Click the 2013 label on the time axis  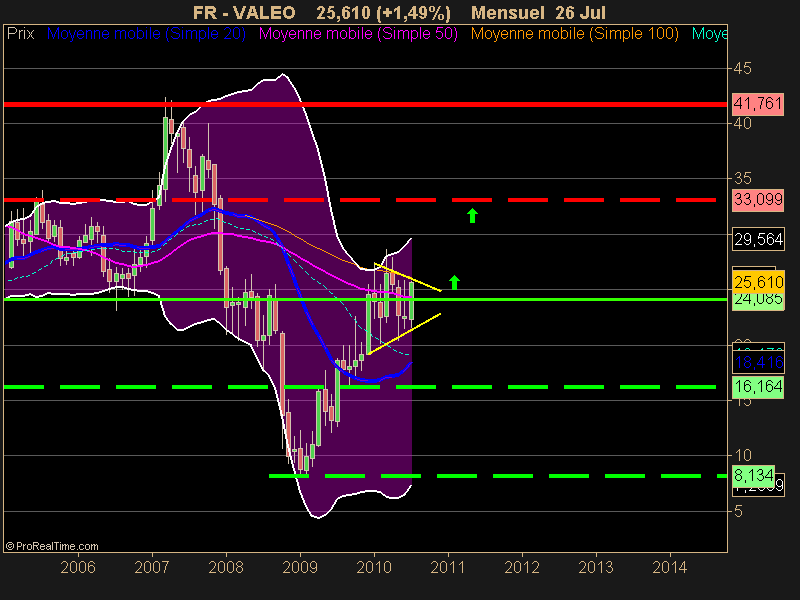point(596,567)
